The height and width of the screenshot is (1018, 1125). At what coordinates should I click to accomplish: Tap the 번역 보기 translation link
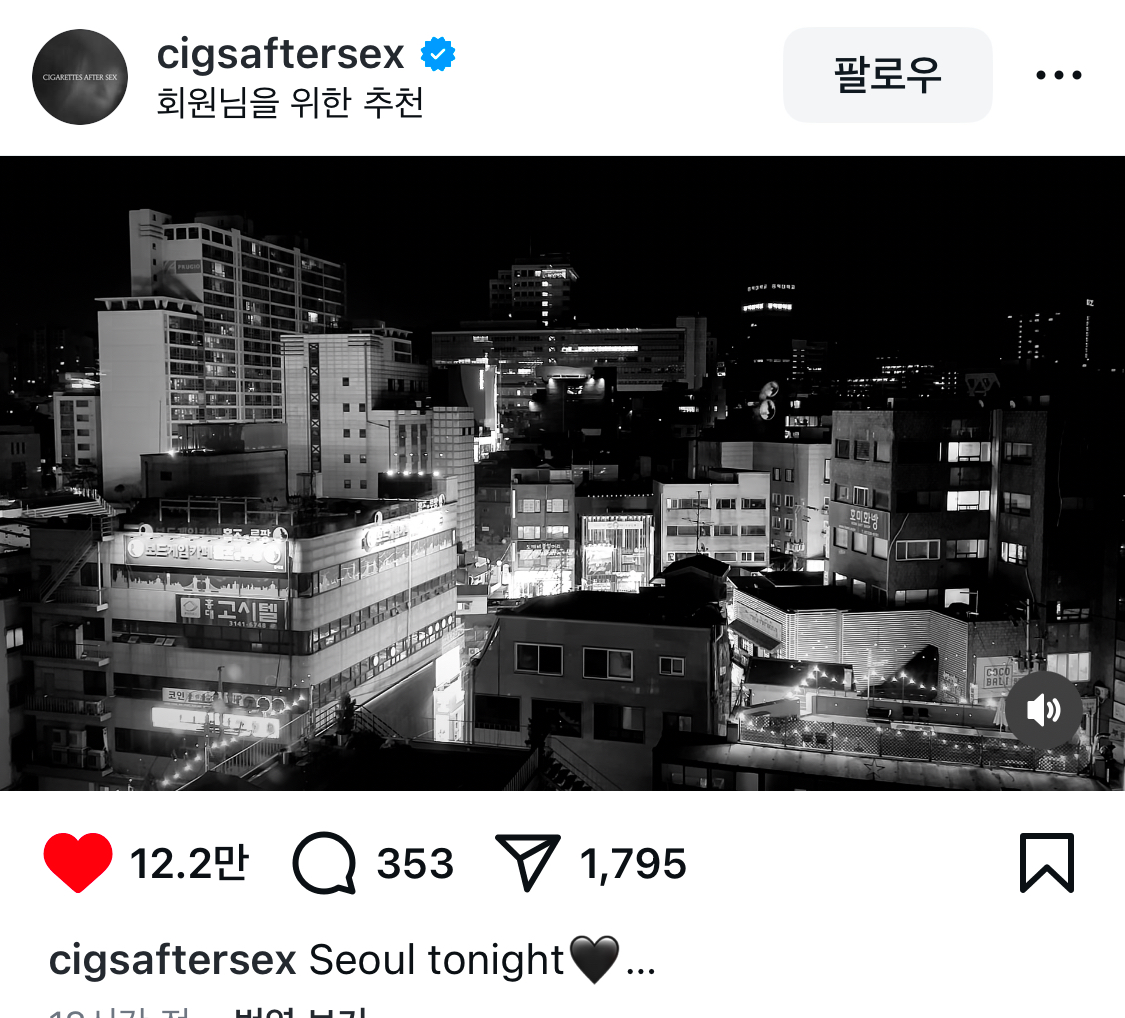click(300, 1012)
